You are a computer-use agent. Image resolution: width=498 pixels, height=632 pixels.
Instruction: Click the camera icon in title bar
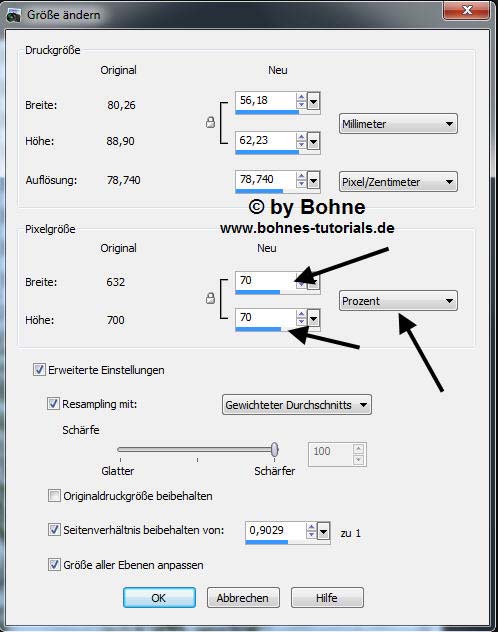tap(13, 15)
